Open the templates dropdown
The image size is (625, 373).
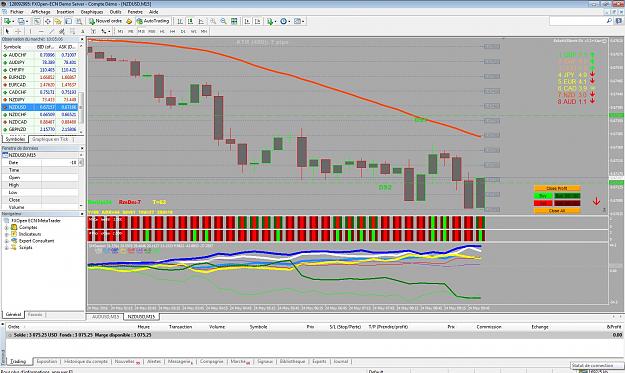[x=299, y=21]
